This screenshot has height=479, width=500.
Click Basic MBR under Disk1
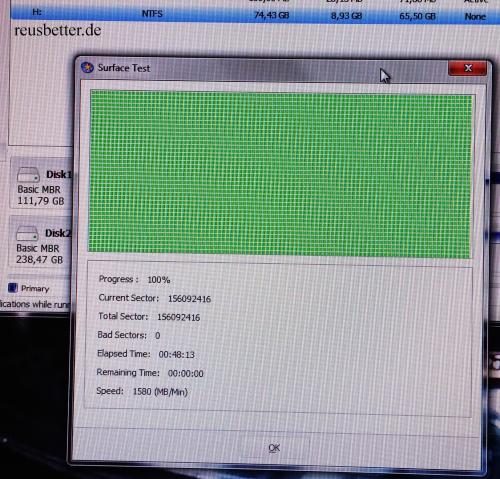(39, 189)
